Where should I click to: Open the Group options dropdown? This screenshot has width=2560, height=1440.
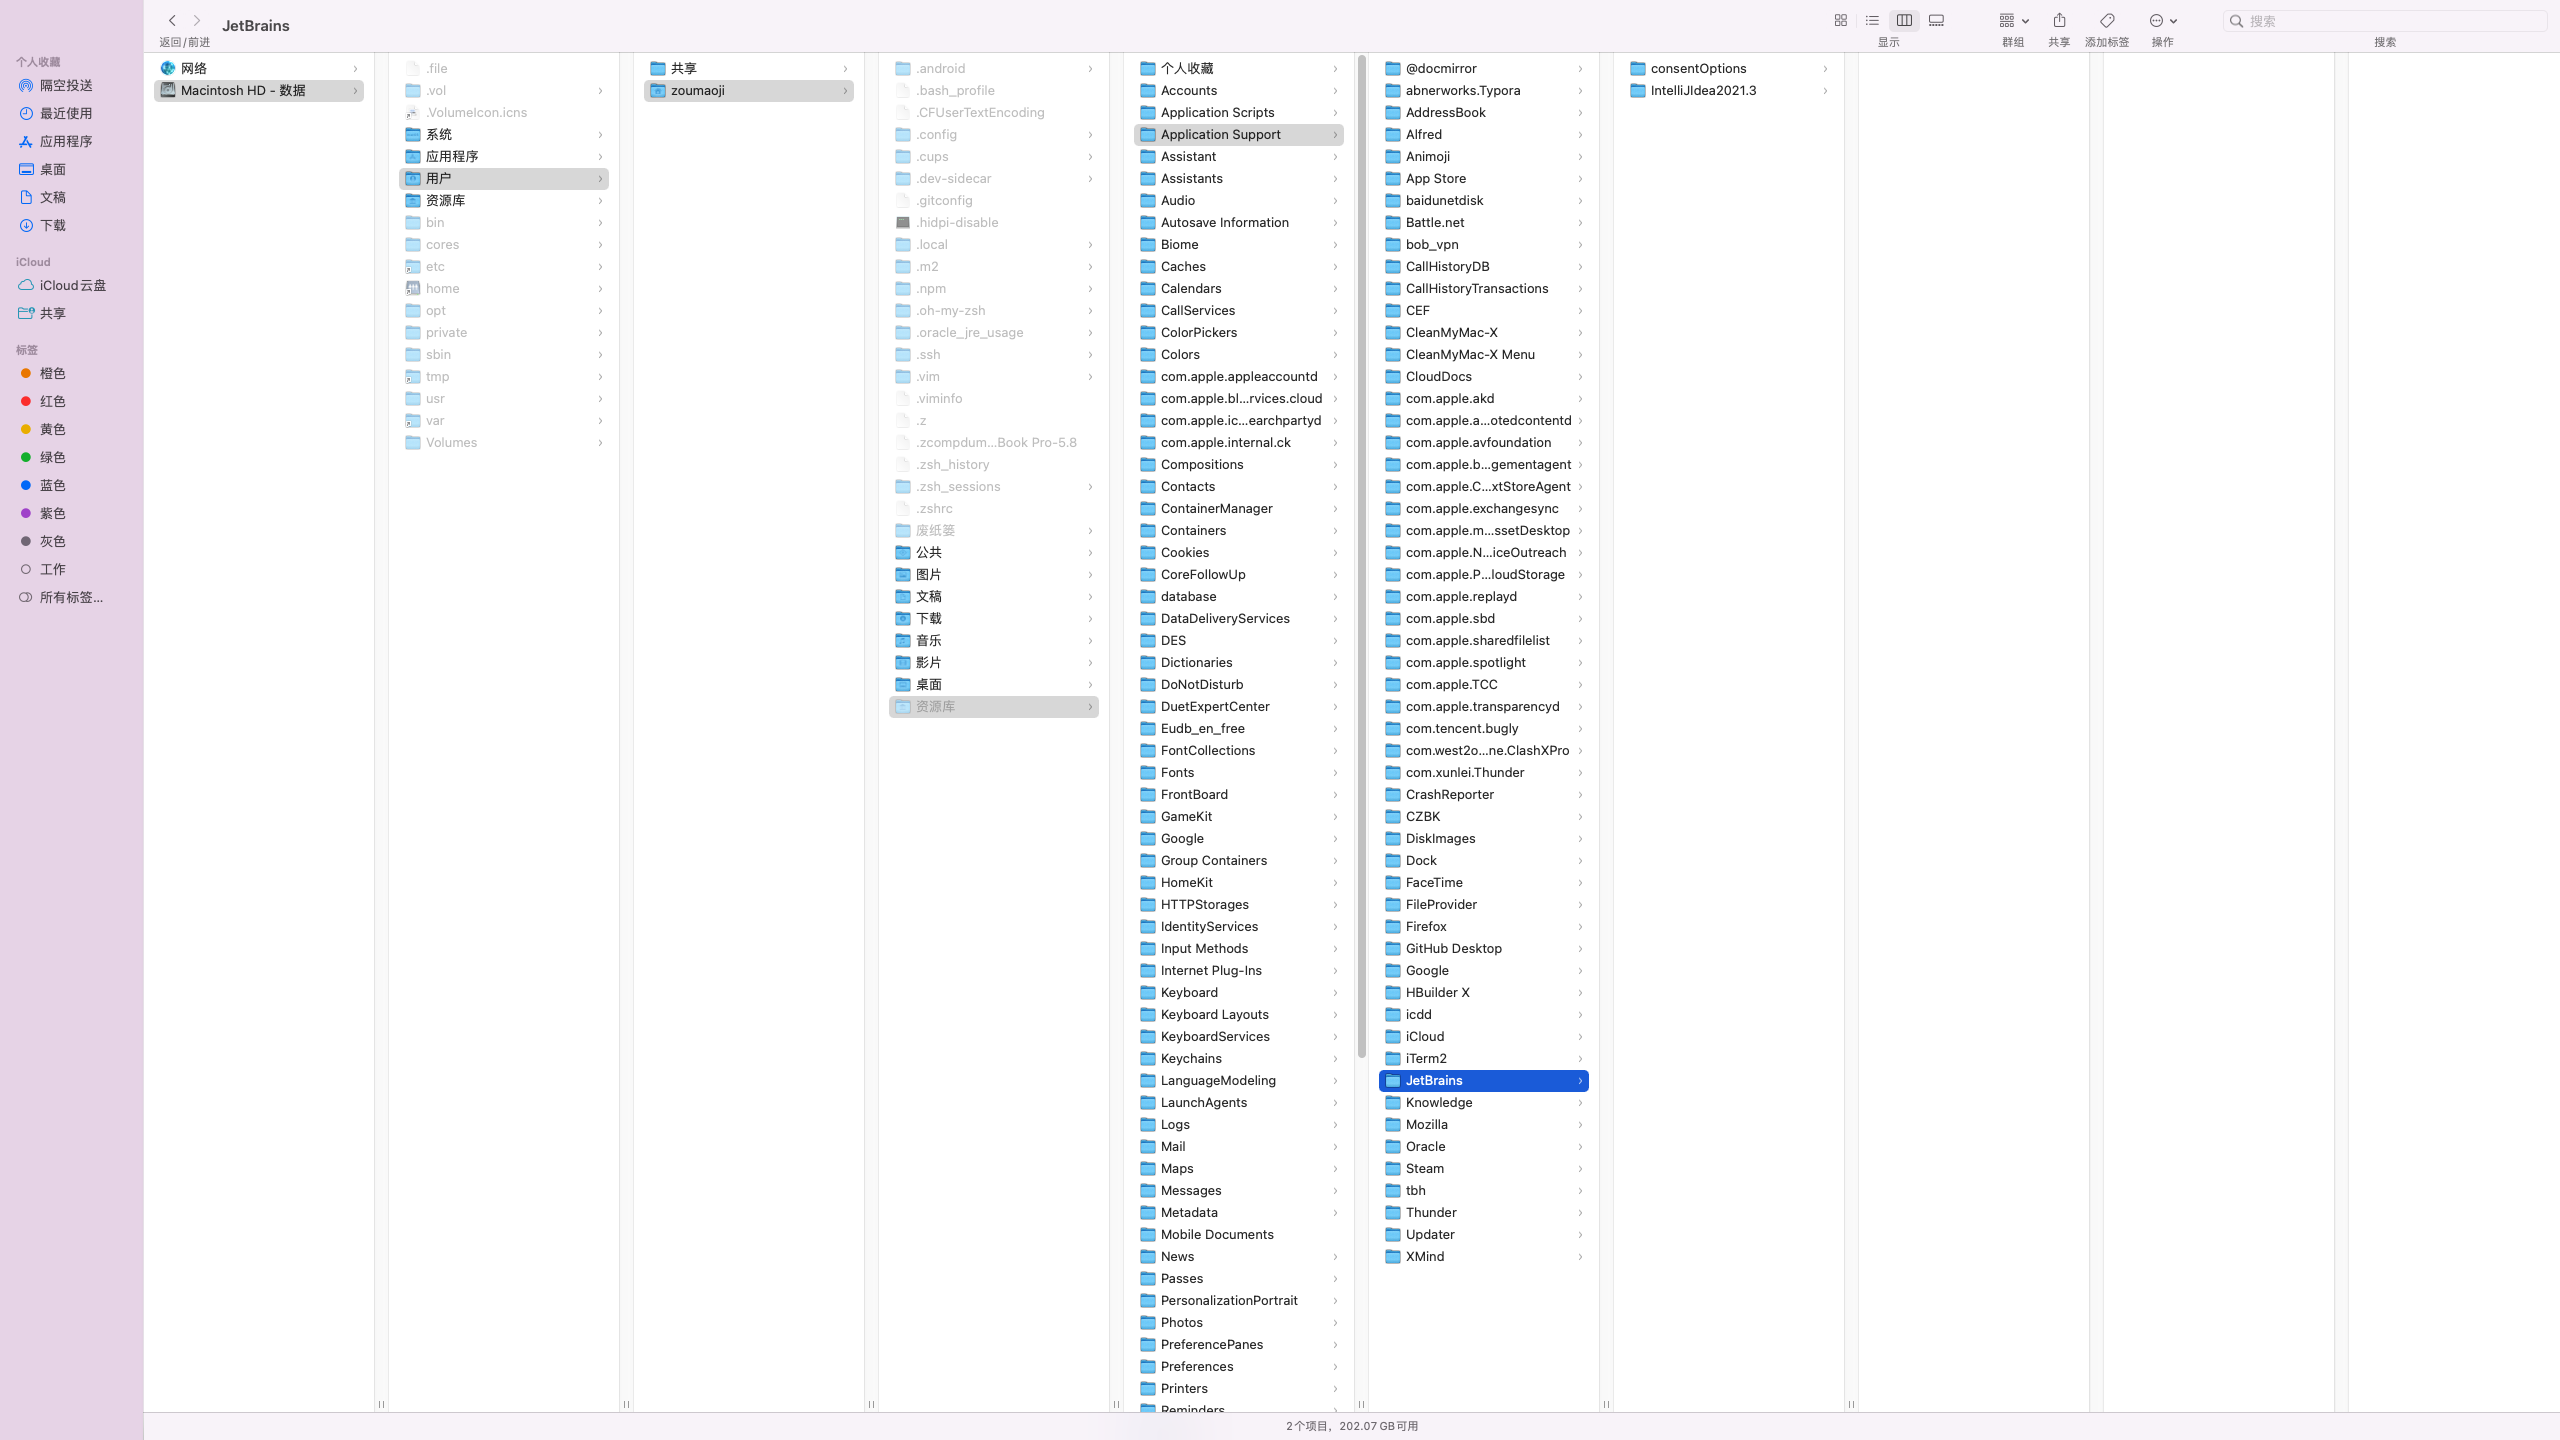(2013, 20)
